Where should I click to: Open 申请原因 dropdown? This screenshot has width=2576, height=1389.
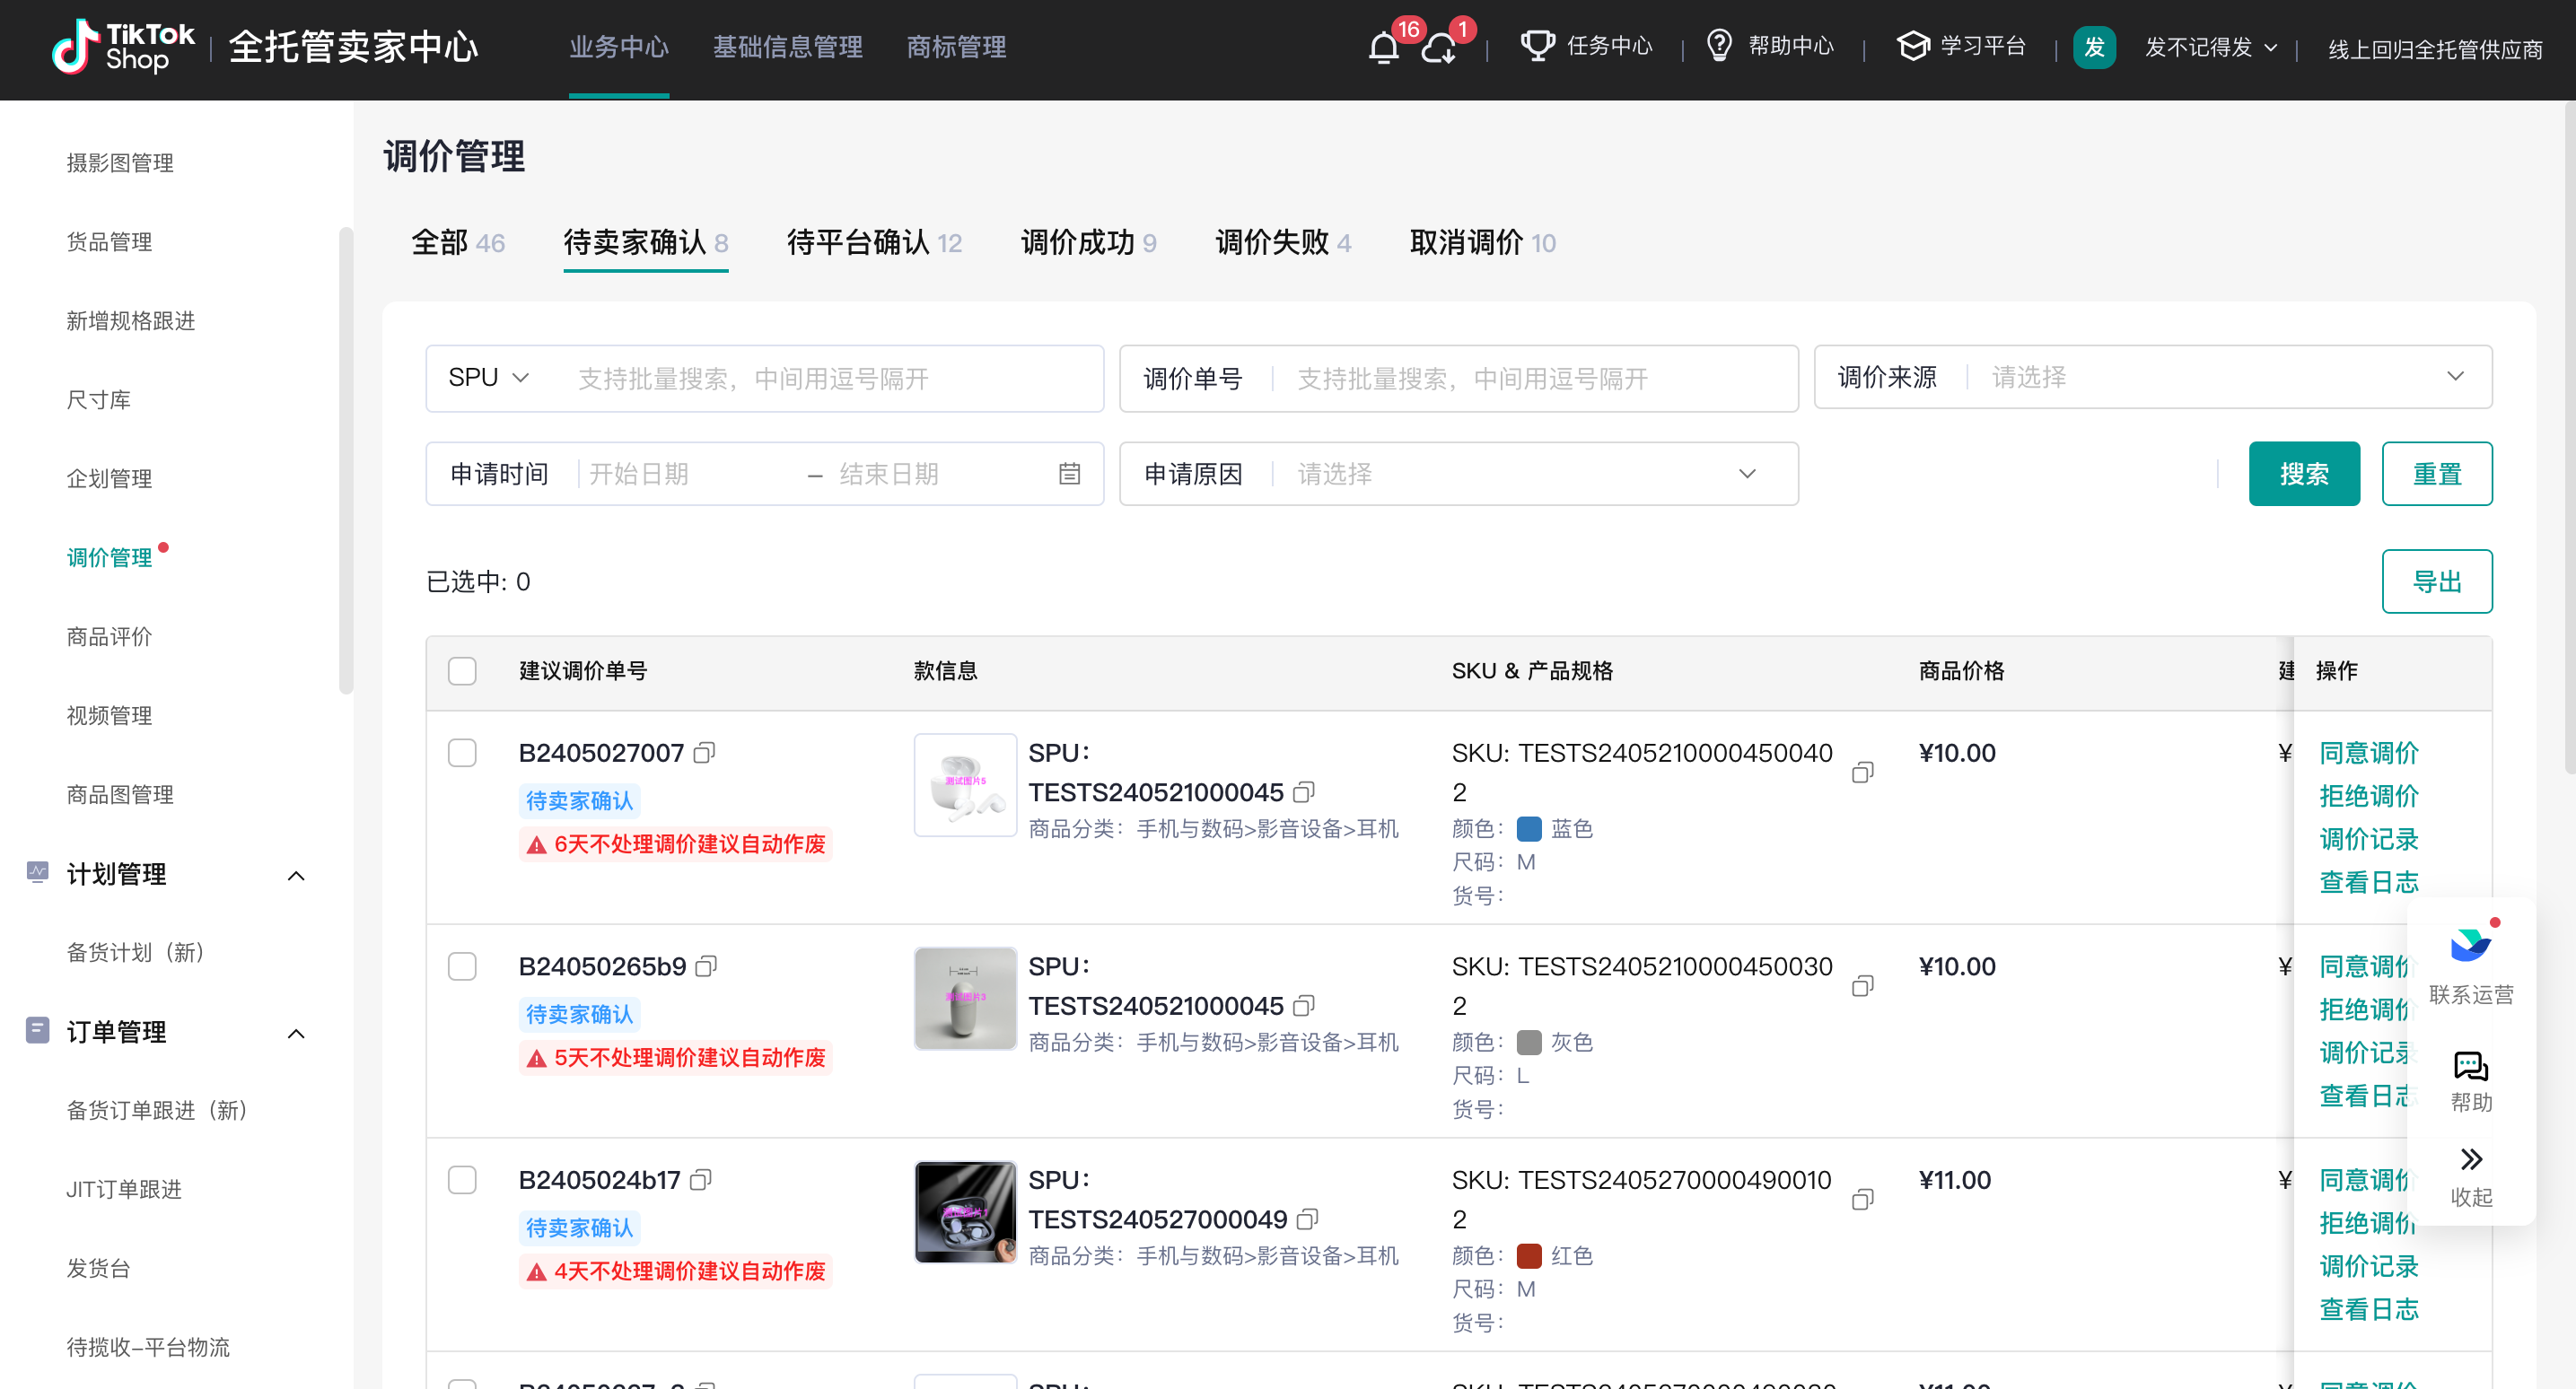tap(1458, 474)
